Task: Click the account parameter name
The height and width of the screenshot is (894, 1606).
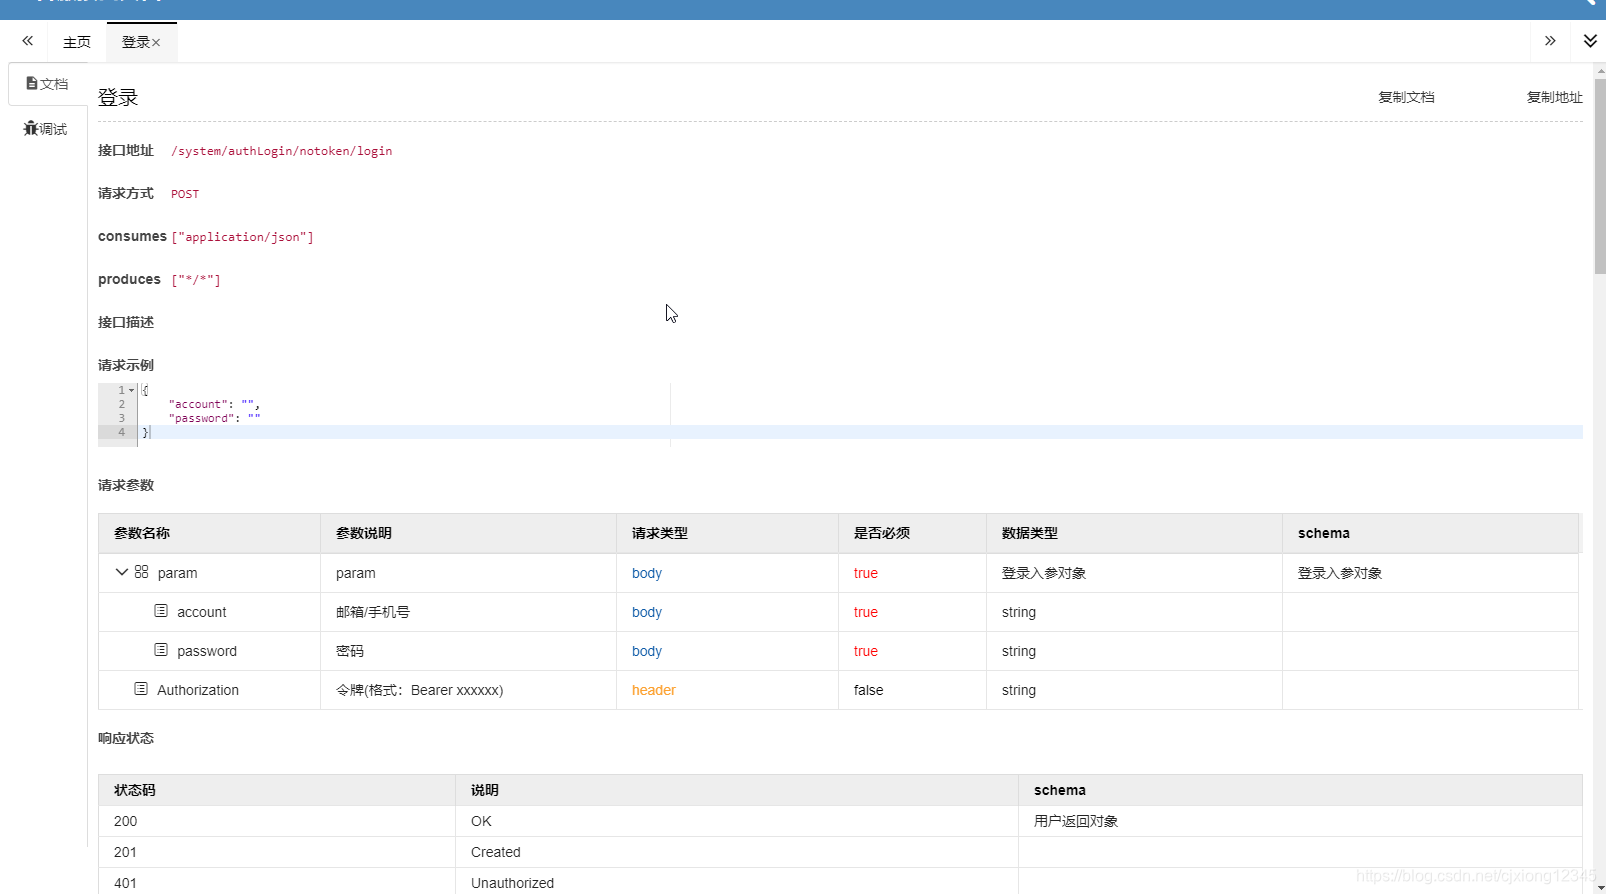Action: coord(202,612)
